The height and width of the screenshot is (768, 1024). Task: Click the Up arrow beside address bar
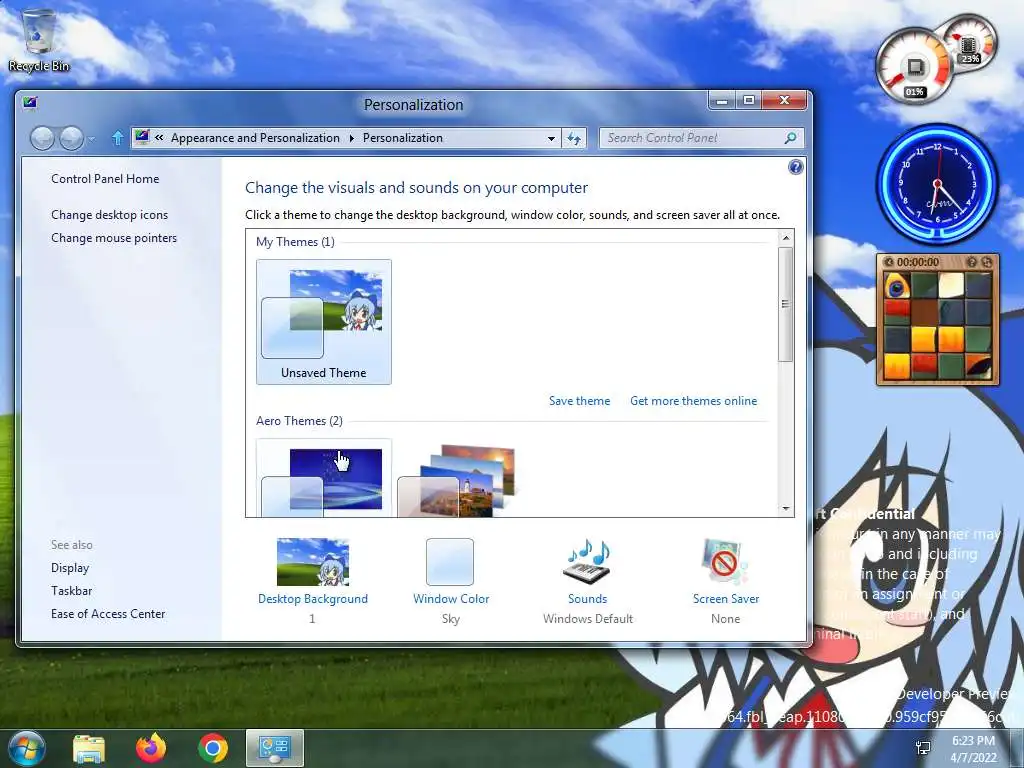coord(118,138)
